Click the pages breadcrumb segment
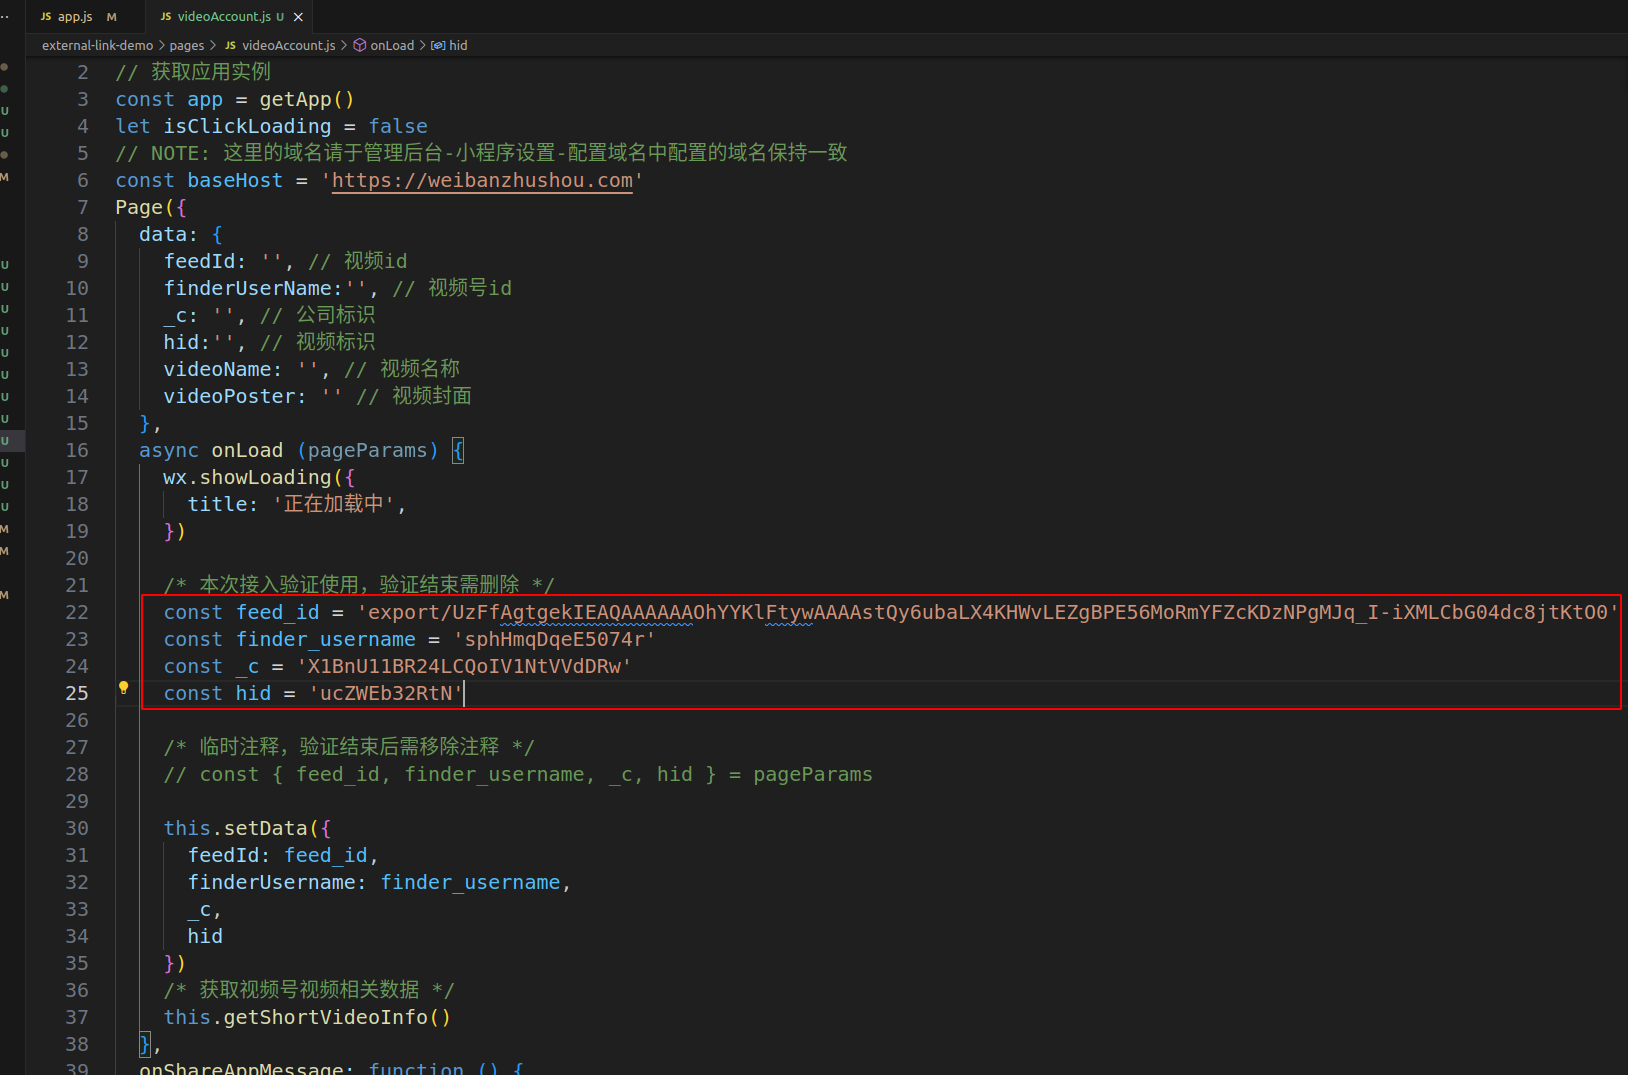1628x1075 pixels. coord(186,45)
